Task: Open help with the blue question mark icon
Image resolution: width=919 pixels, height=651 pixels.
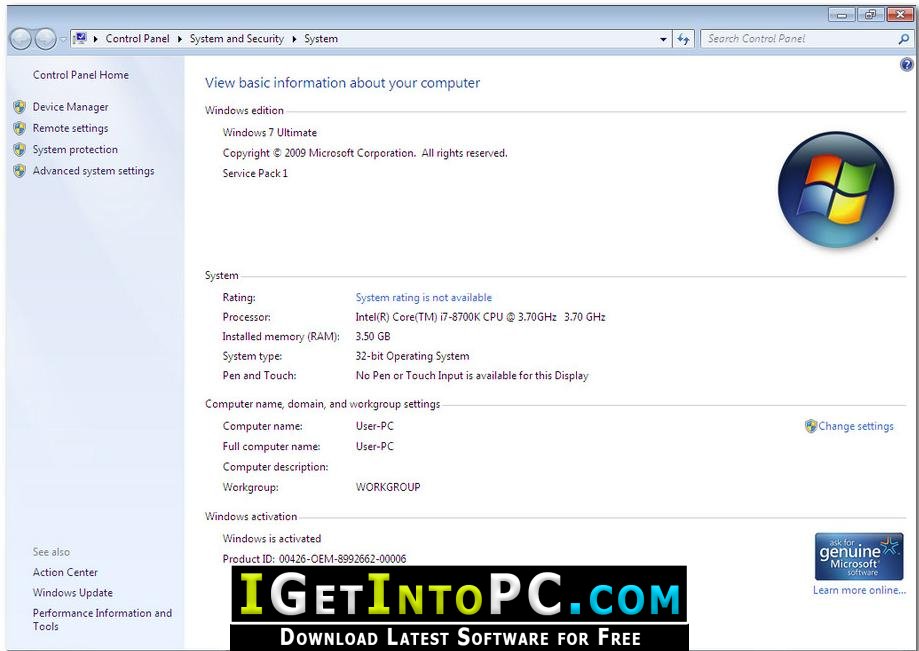Action: 906,64
